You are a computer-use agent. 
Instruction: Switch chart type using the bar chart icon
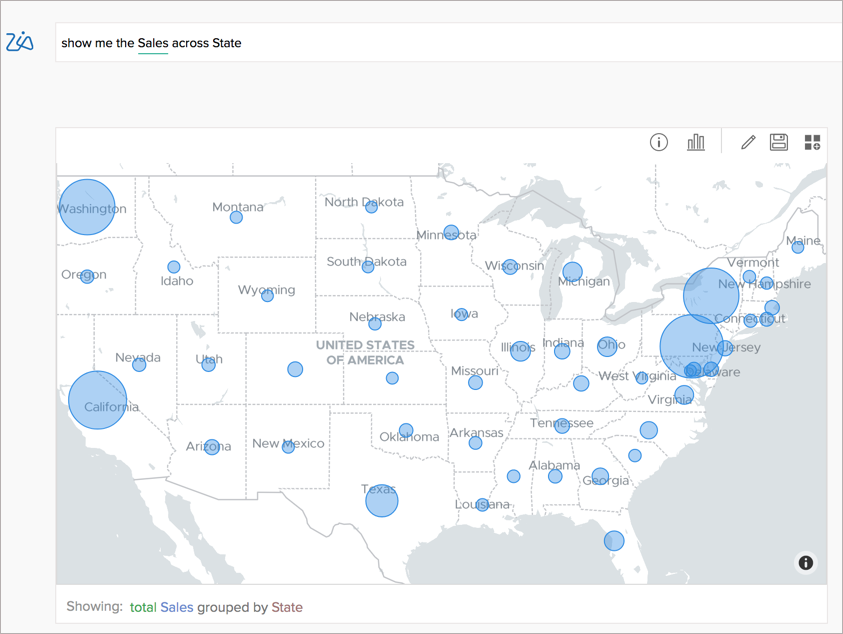click(x=695, y=142)
